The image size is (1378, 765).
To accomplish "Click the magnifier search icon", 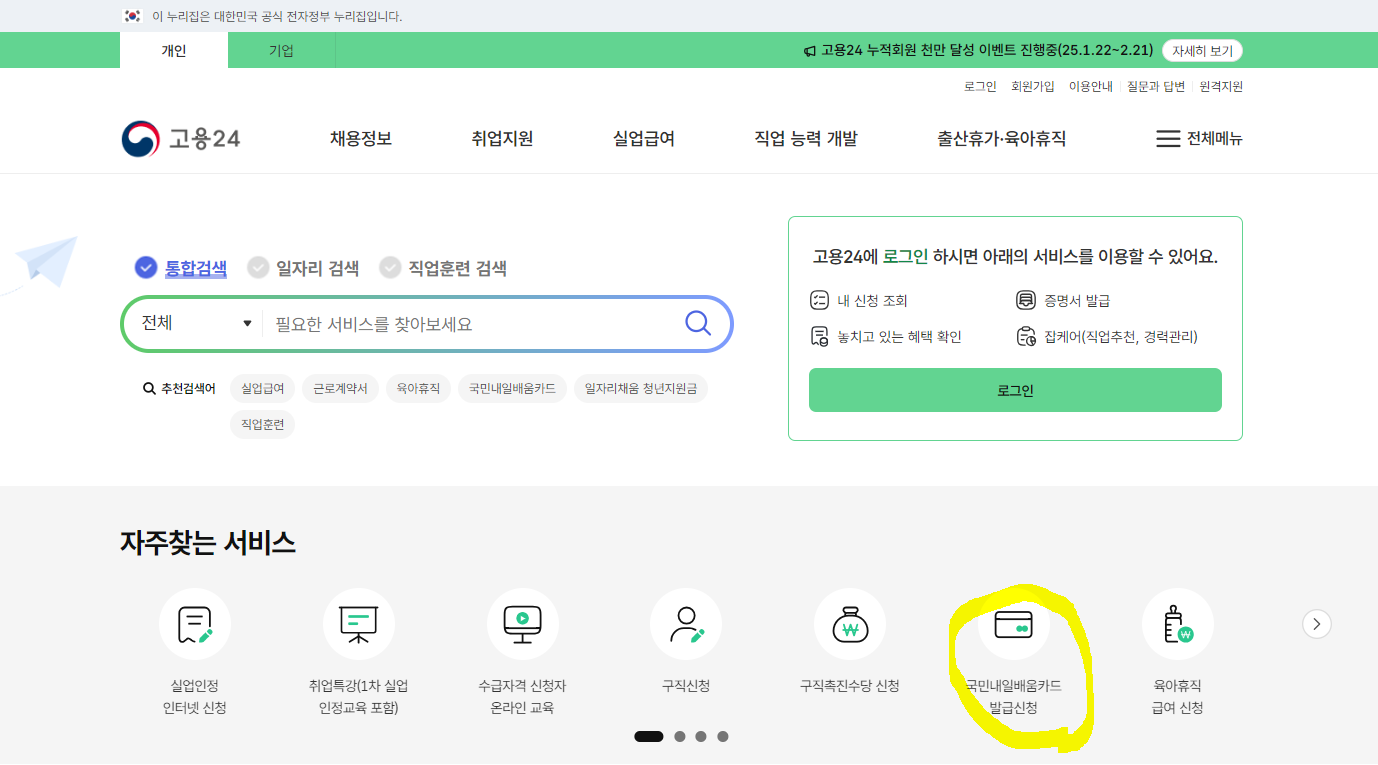I will [698, 323].
